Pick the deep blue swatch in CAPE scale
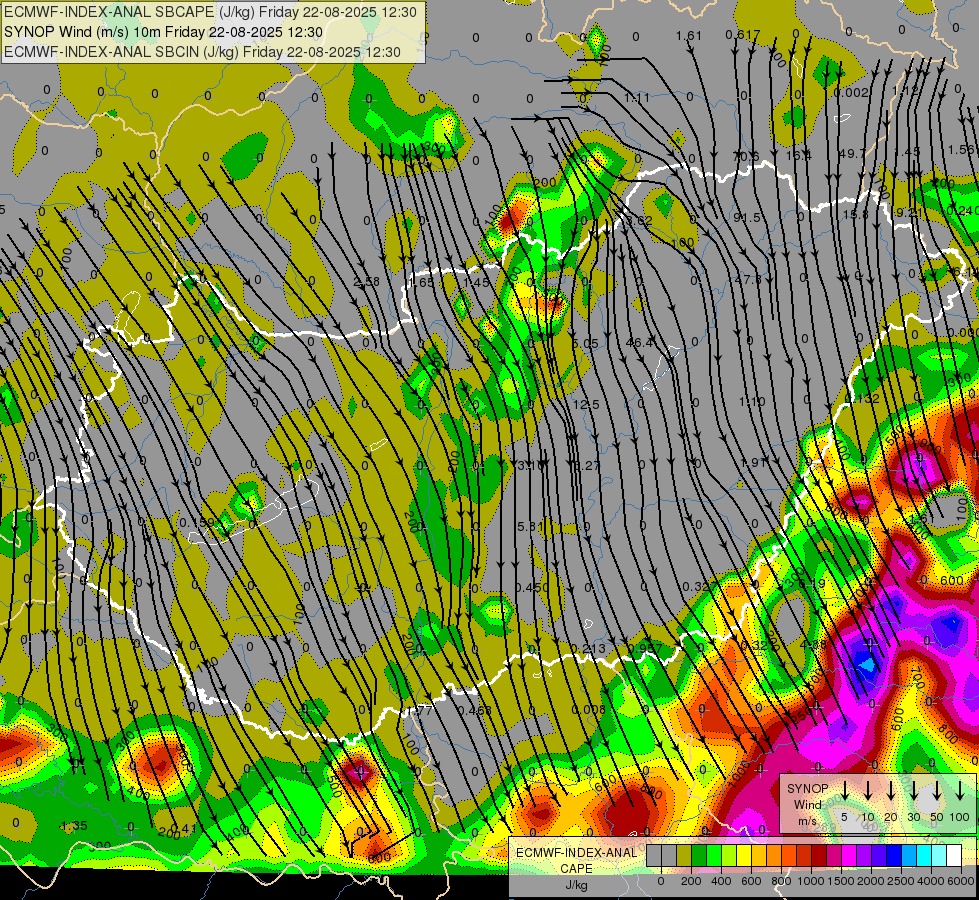 [x=893, y=855]
